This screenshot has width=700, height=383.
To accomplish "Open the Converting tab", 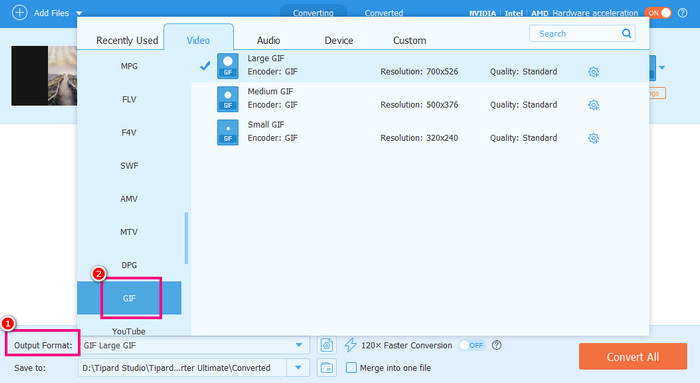I will [313, 13].
